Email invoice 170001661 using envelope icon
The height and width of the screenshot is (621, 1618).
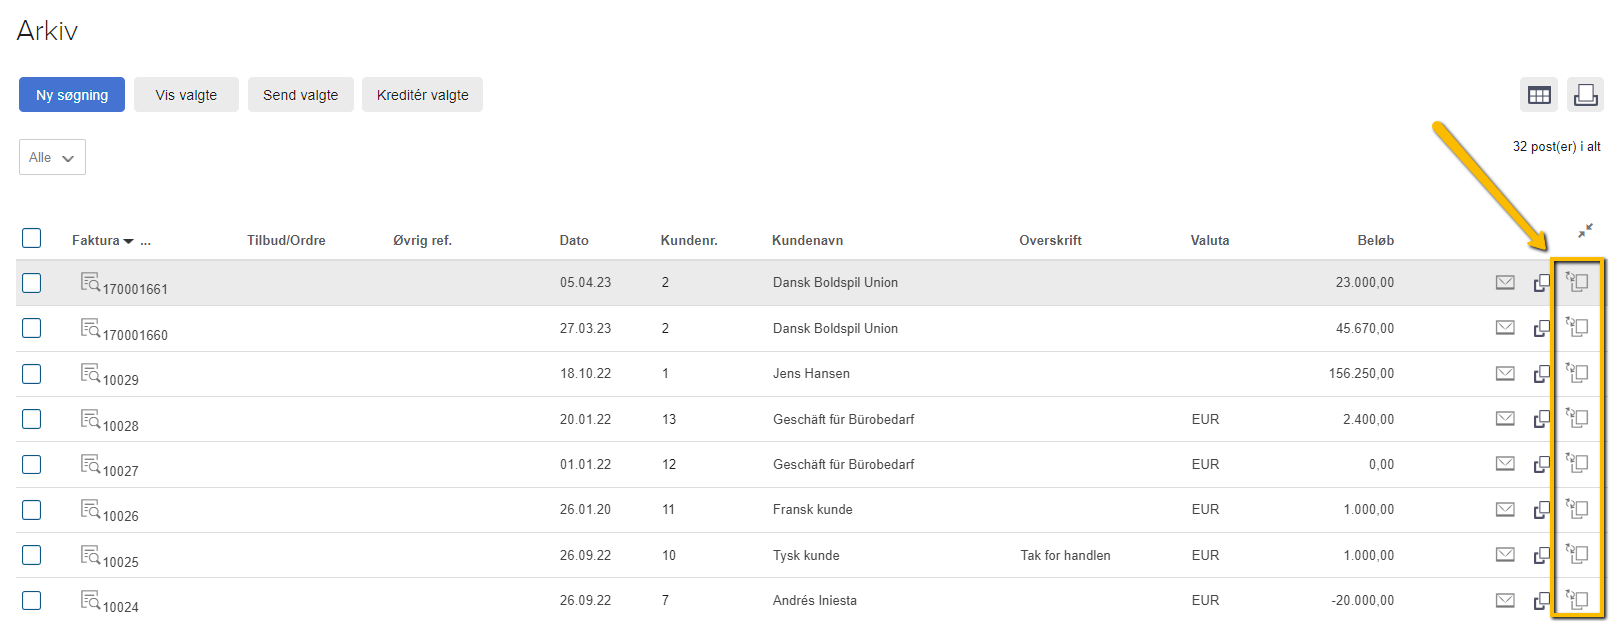click(1505, 283)
